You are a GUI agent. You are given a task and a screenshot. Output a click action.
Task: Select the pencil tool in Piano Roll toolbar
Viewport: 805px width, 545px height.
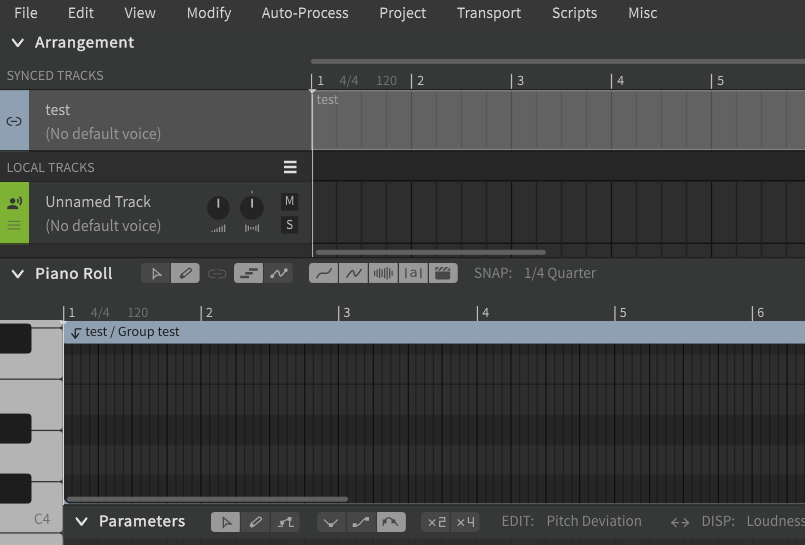pyautogui.click(x=185, y=274)
